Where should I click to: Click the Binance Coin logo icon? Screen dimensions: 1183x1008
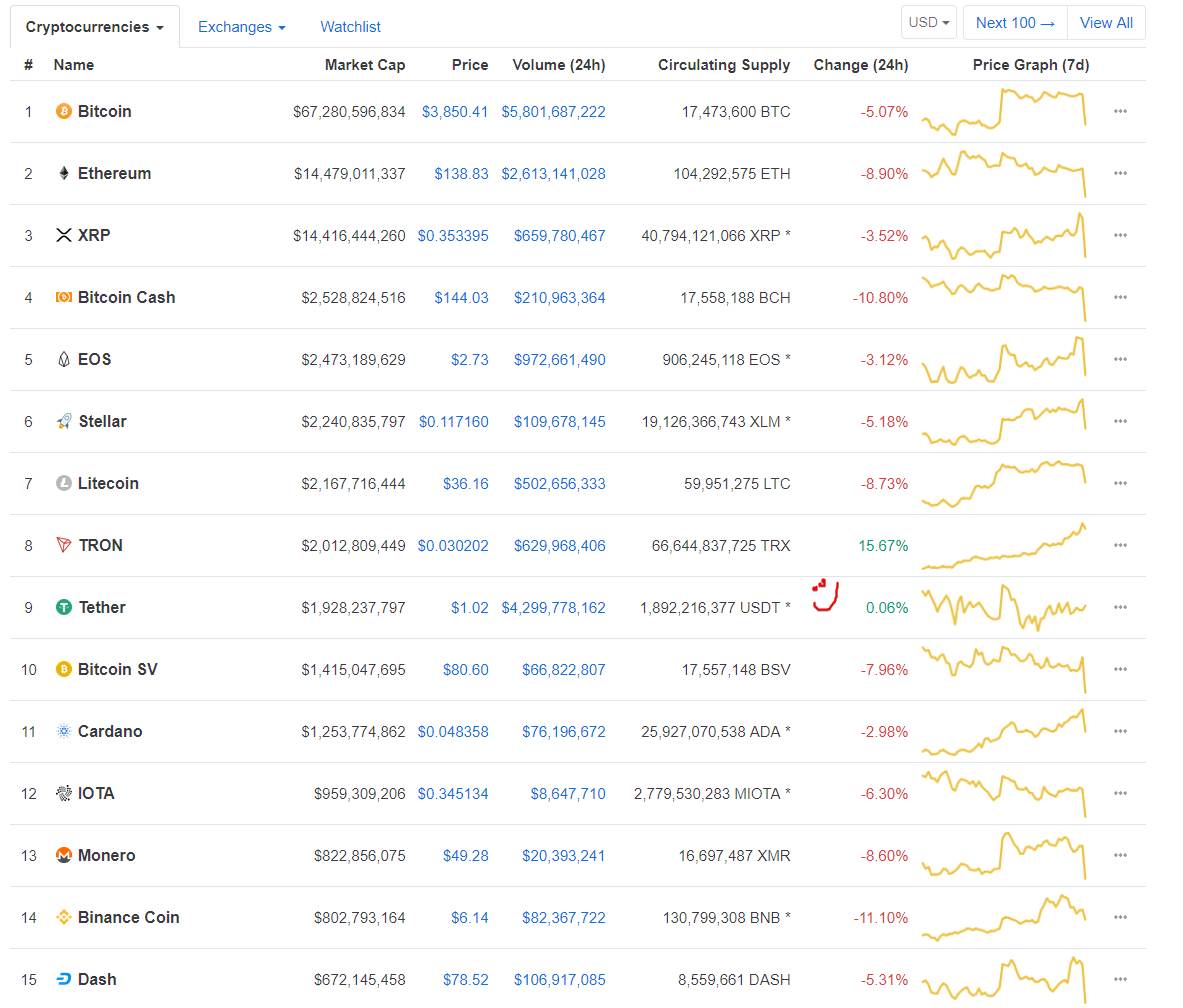64,917
